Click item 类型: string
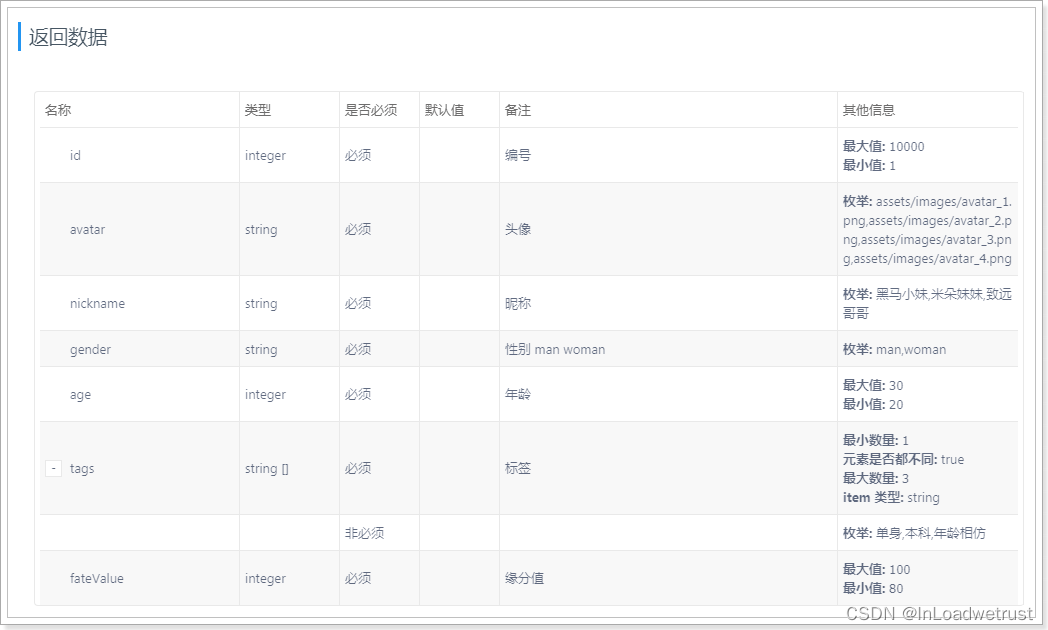The width and height of the screenshot is (1048, 630). [891, 498]
